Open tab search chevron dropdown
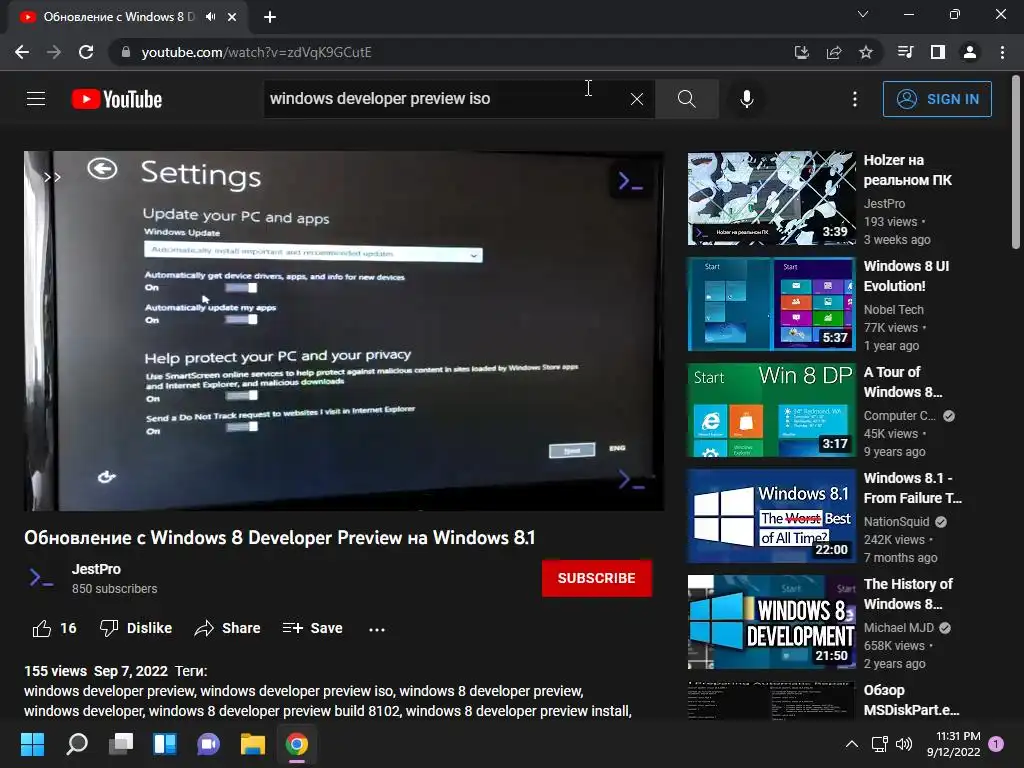Viewport: 1024px width, 768px height. [x=863, y=14]
